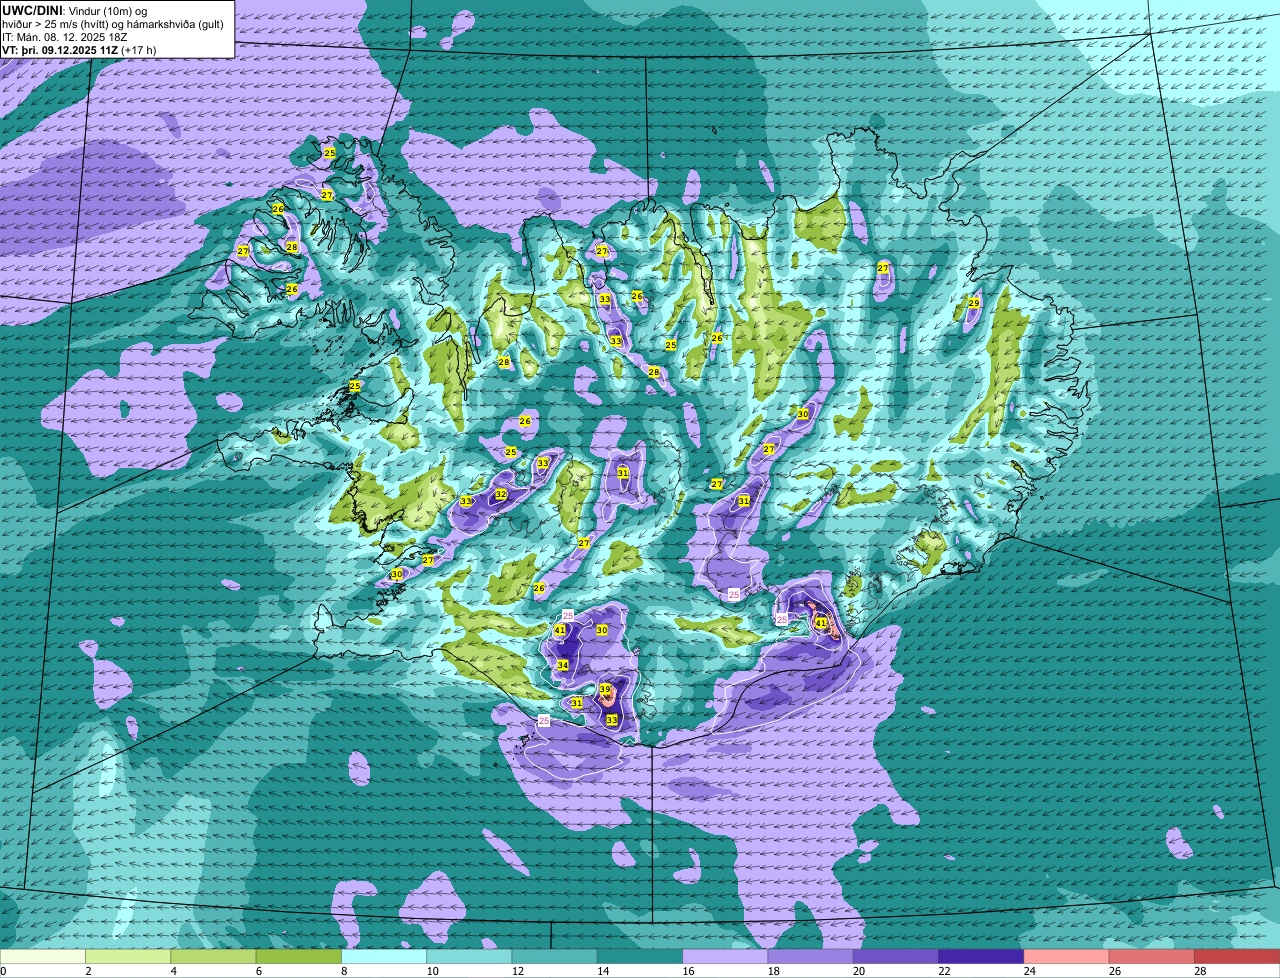Viewport: 1280px width, 978px height.
Task: Click the legend swatch between 26 and 28
Action: 1150,957
